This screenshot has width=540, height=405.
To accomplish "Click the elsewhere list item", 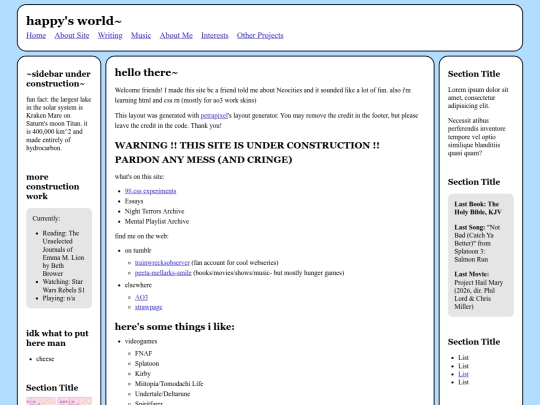I will tap(138, 285).
